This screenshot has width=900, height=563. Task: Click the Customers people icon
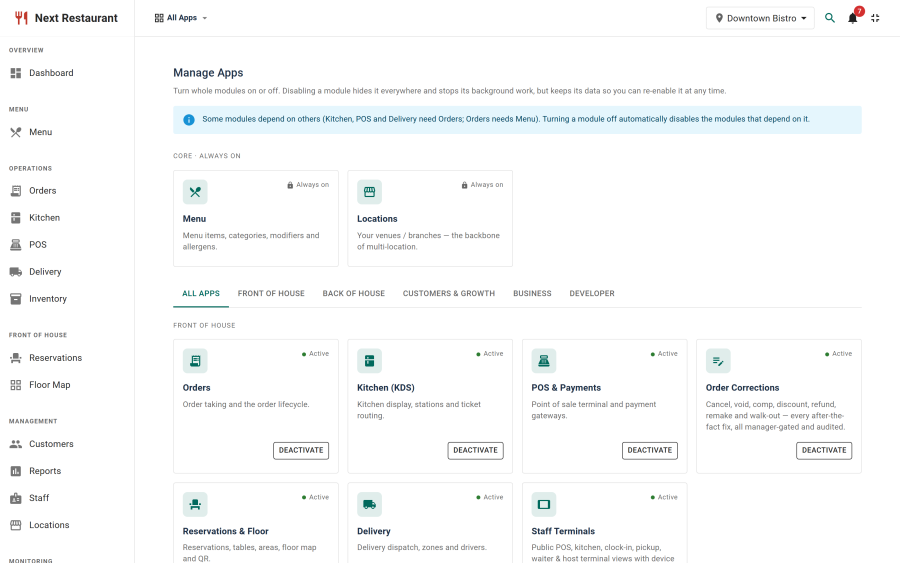click(16, 444)
